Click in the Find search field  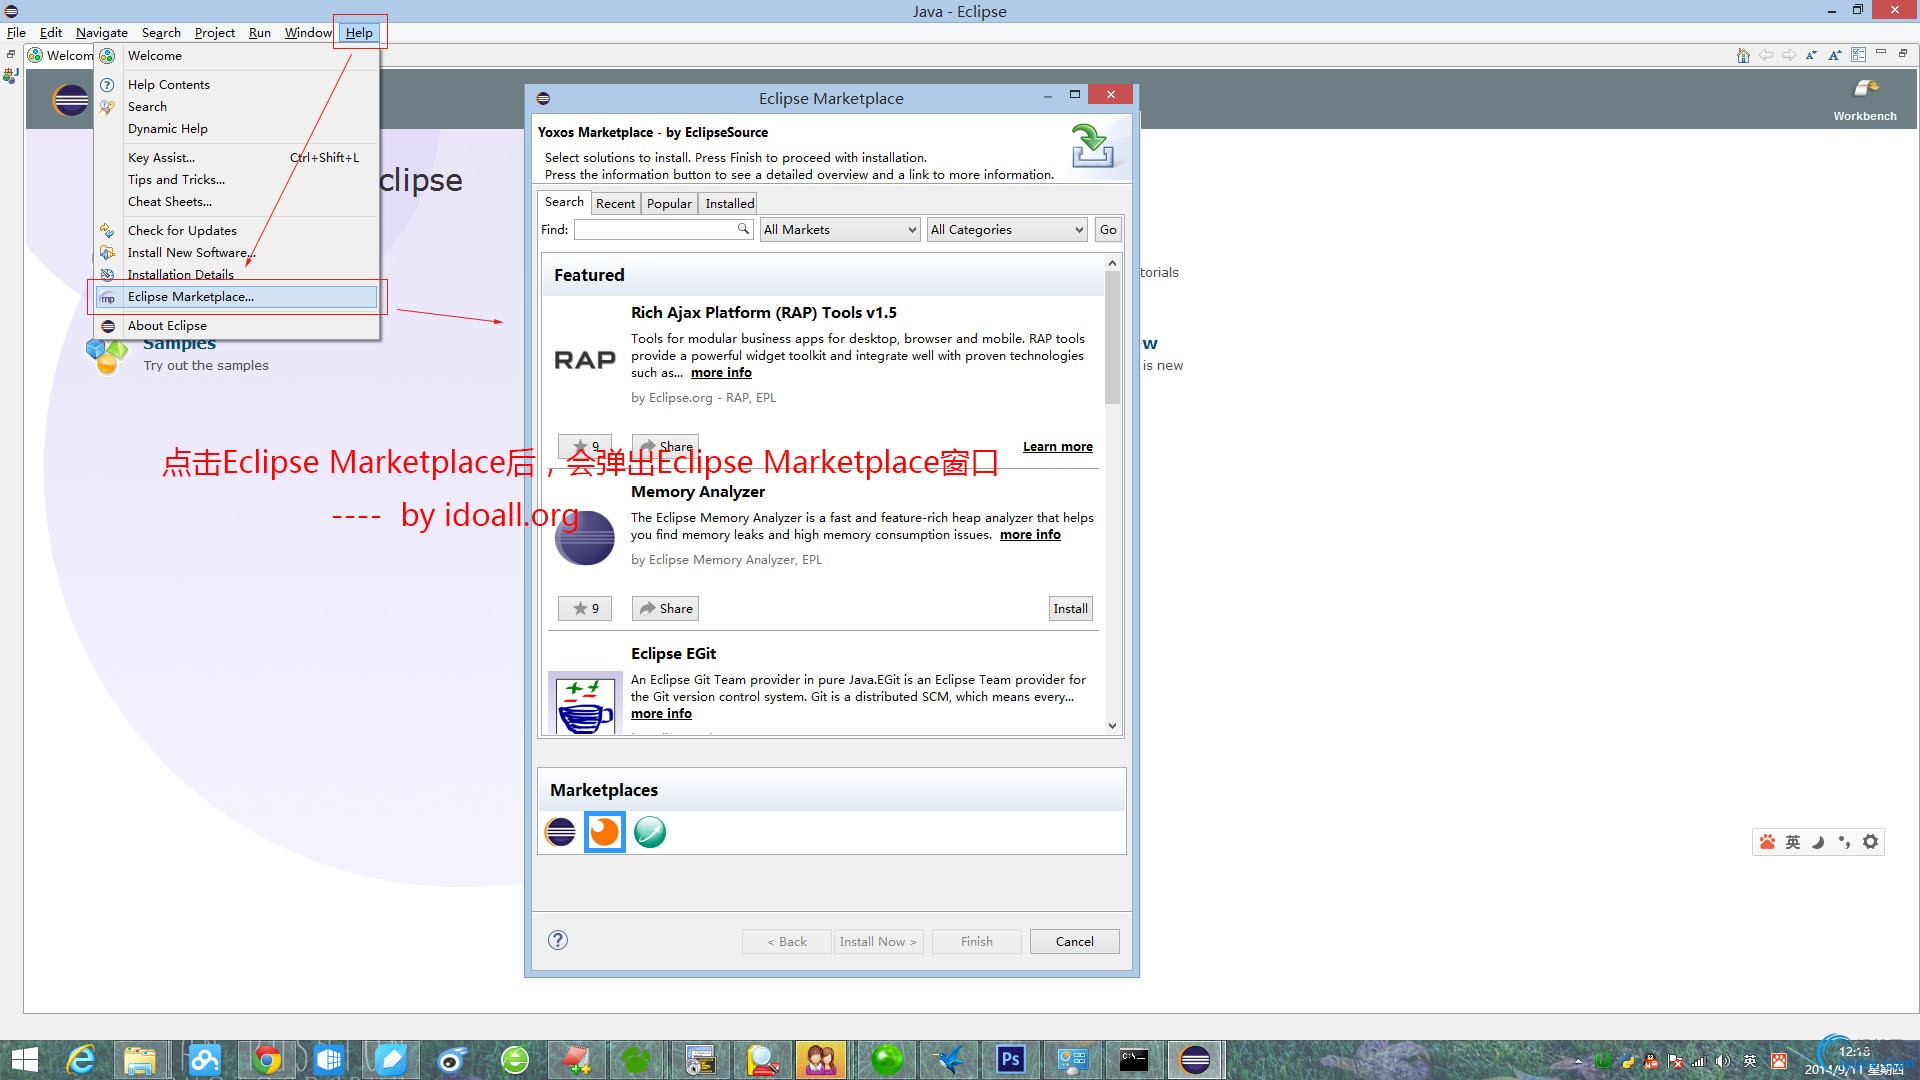coord(664,230)
